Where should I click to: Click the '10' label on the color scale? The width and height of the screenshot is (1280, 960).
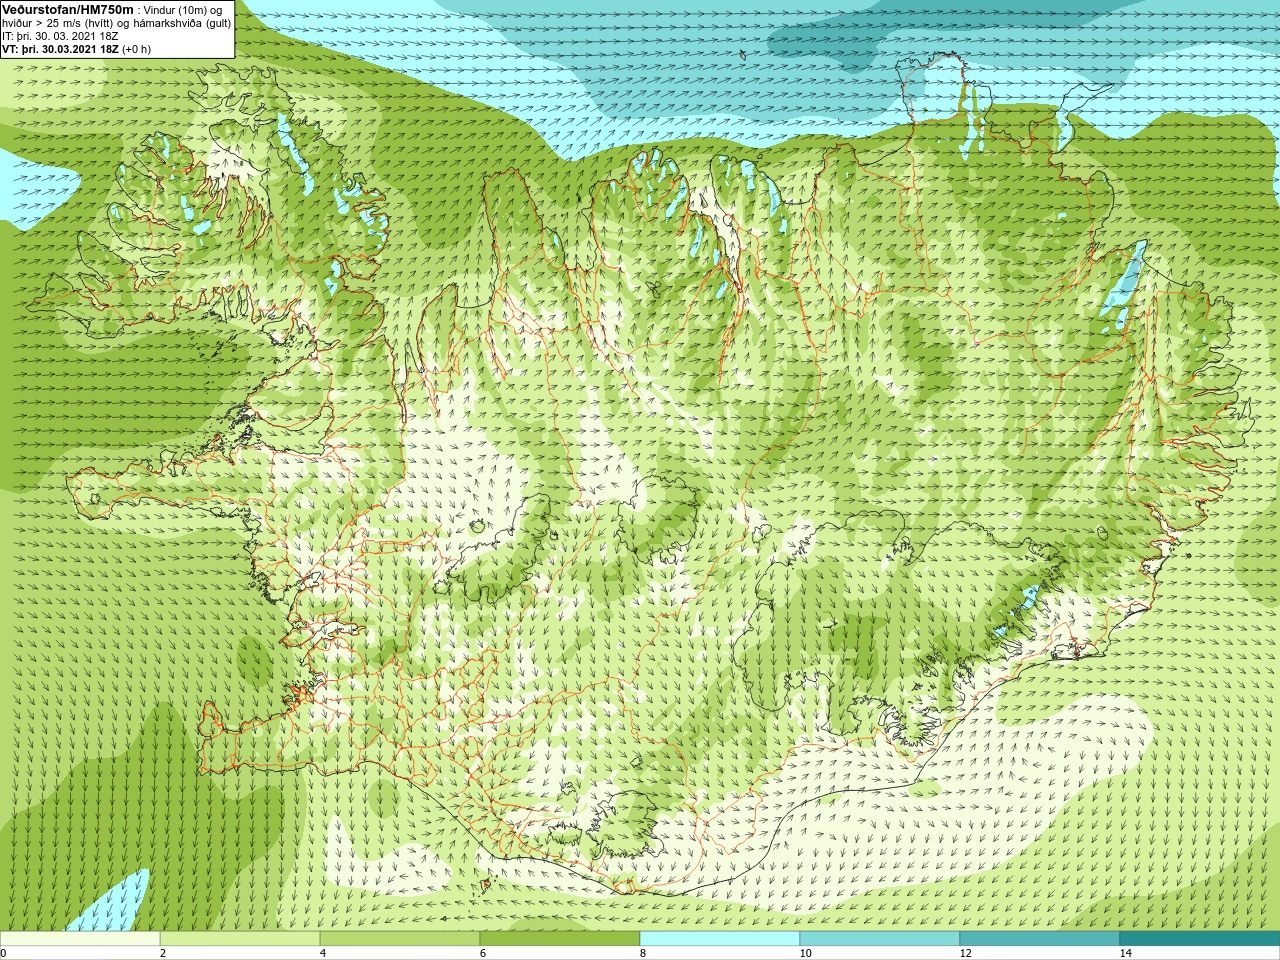pyautogui.click(x=805, y=953)
